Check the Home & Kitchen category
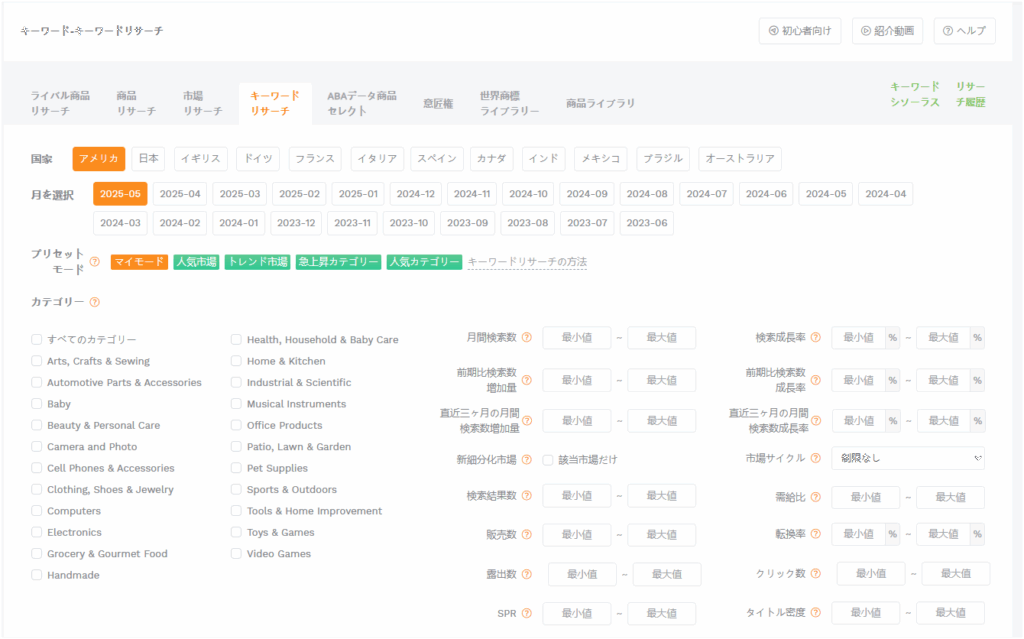The width and height of the screenshot is (1024, 639). pos(236,361)
